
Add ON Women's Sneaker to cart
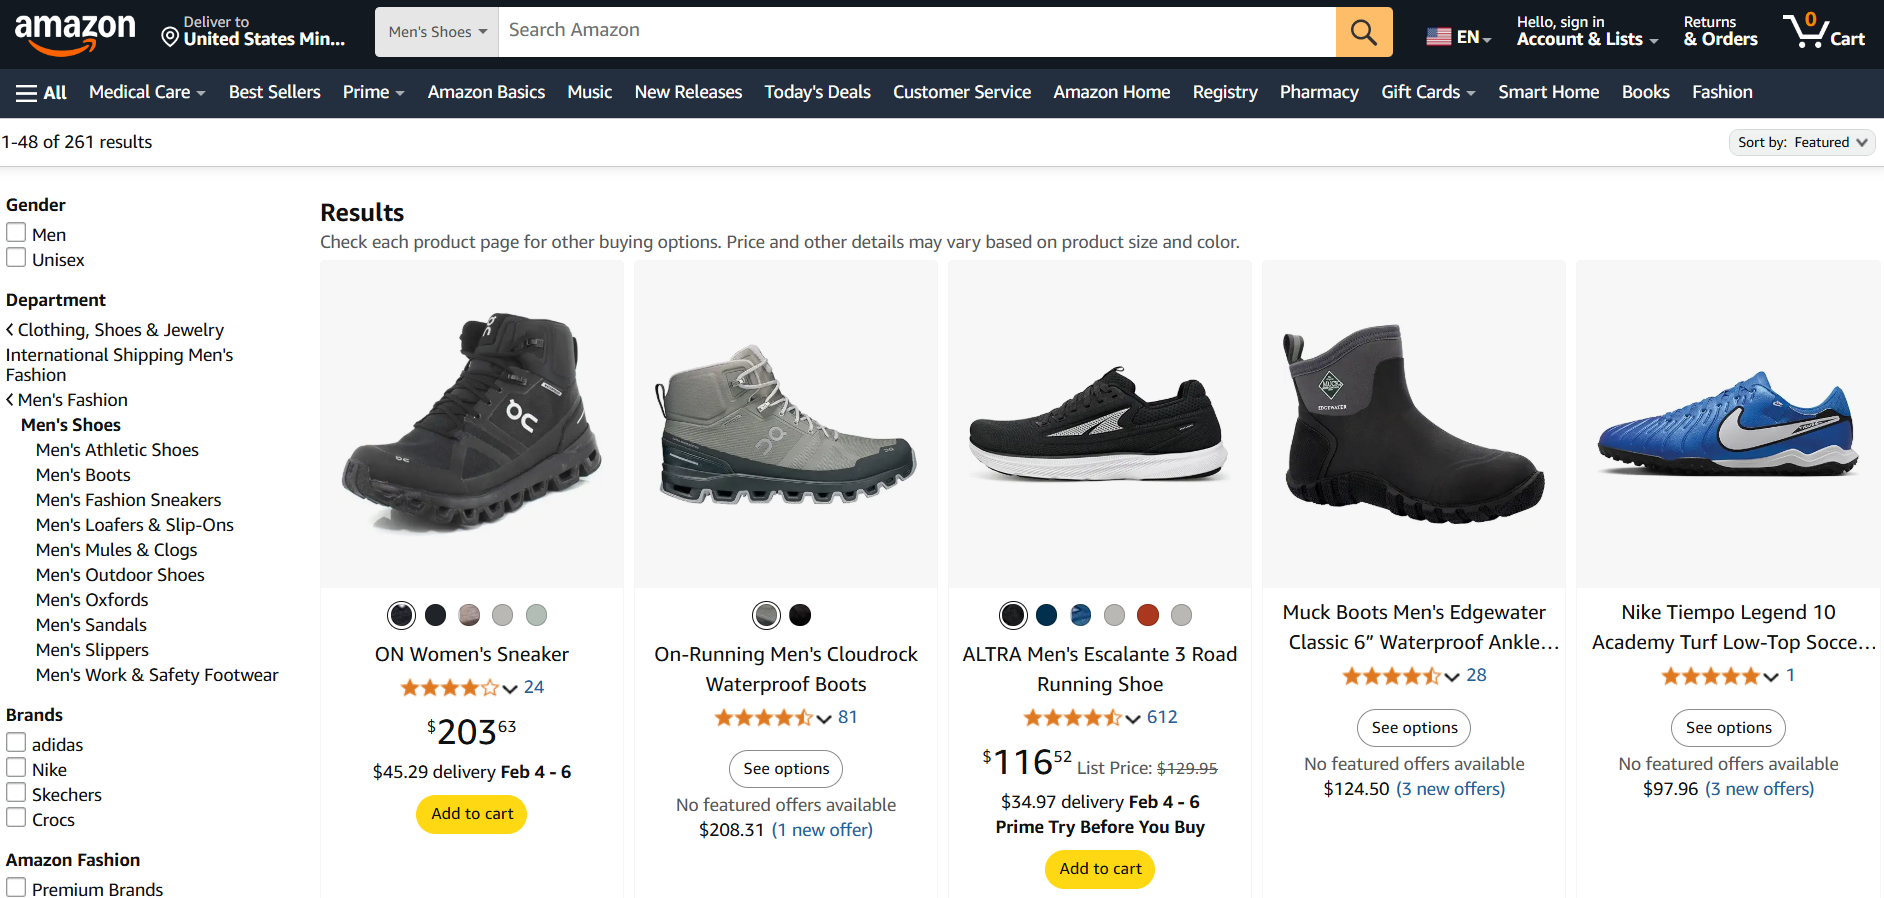click(x=471, y=814)
